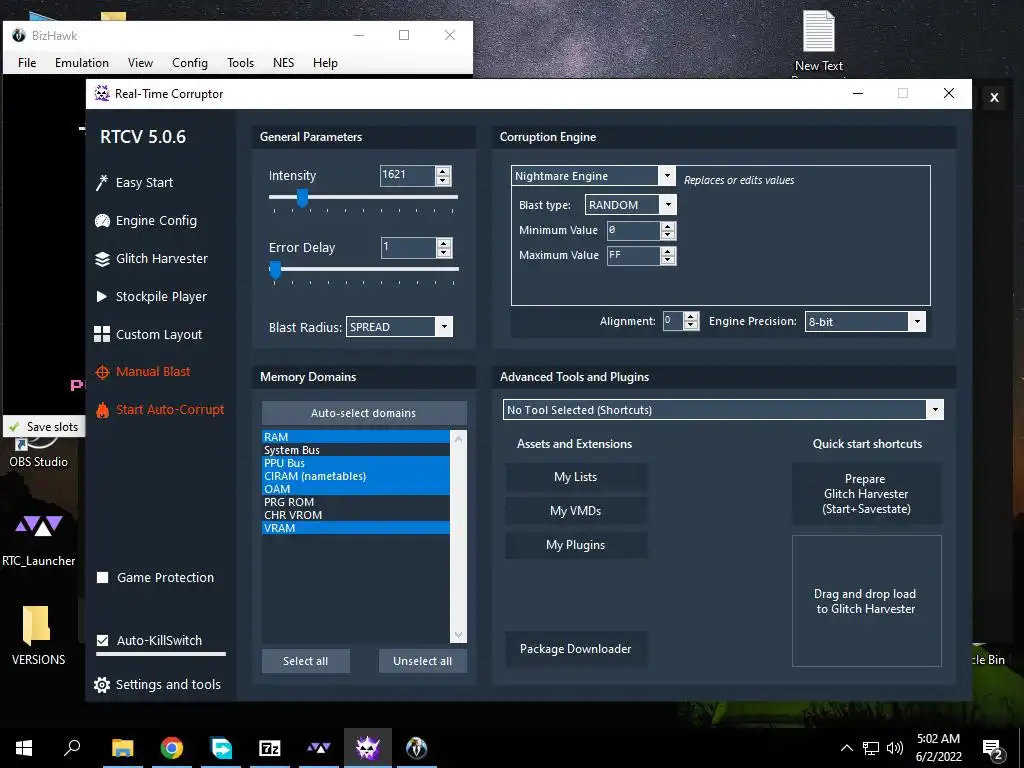Deselect VRAM memory domain
The image size is (1024, 768).
pyautogui.click(x=356, y=528)
